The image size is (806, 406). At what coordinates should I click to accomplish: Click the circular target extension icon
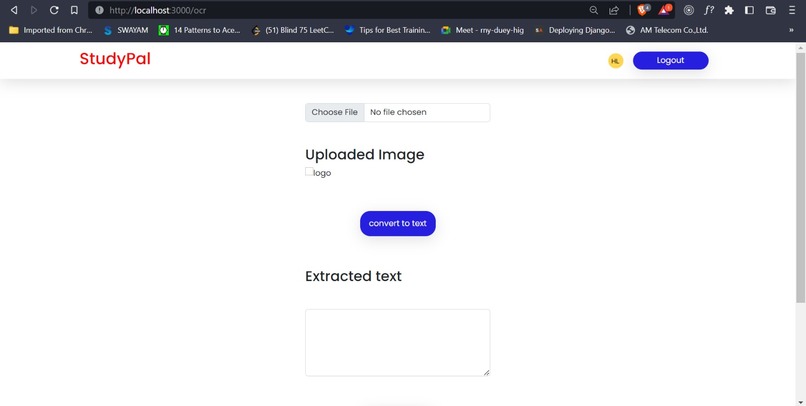689,10
